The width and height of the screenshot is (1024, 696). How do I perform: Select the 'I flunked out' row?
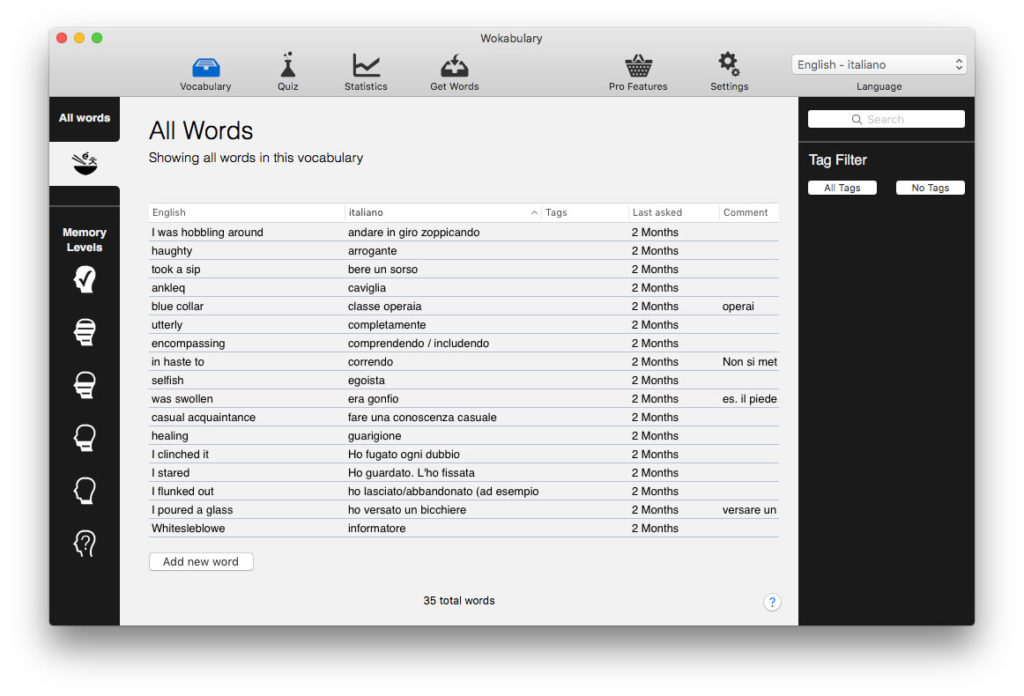point(464,492)
